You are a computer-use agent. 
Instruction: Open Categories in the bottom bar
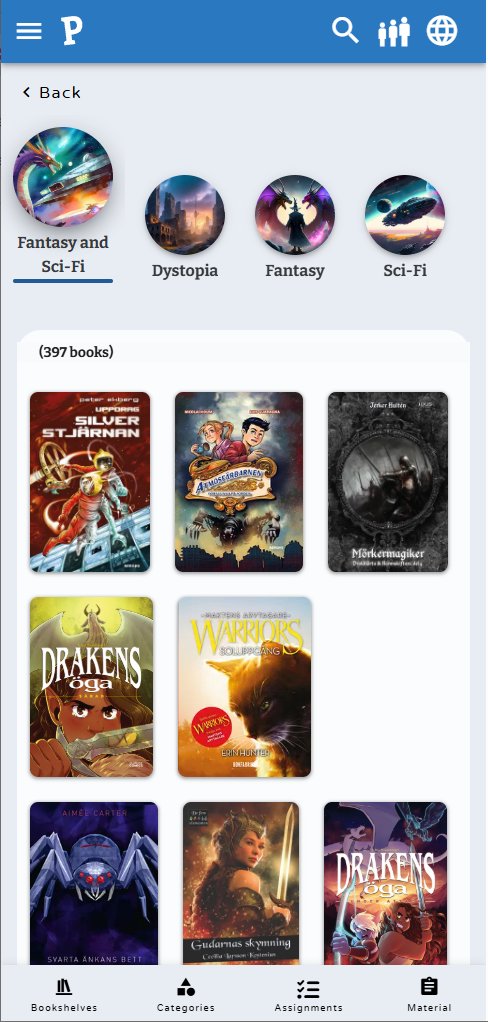186,995
